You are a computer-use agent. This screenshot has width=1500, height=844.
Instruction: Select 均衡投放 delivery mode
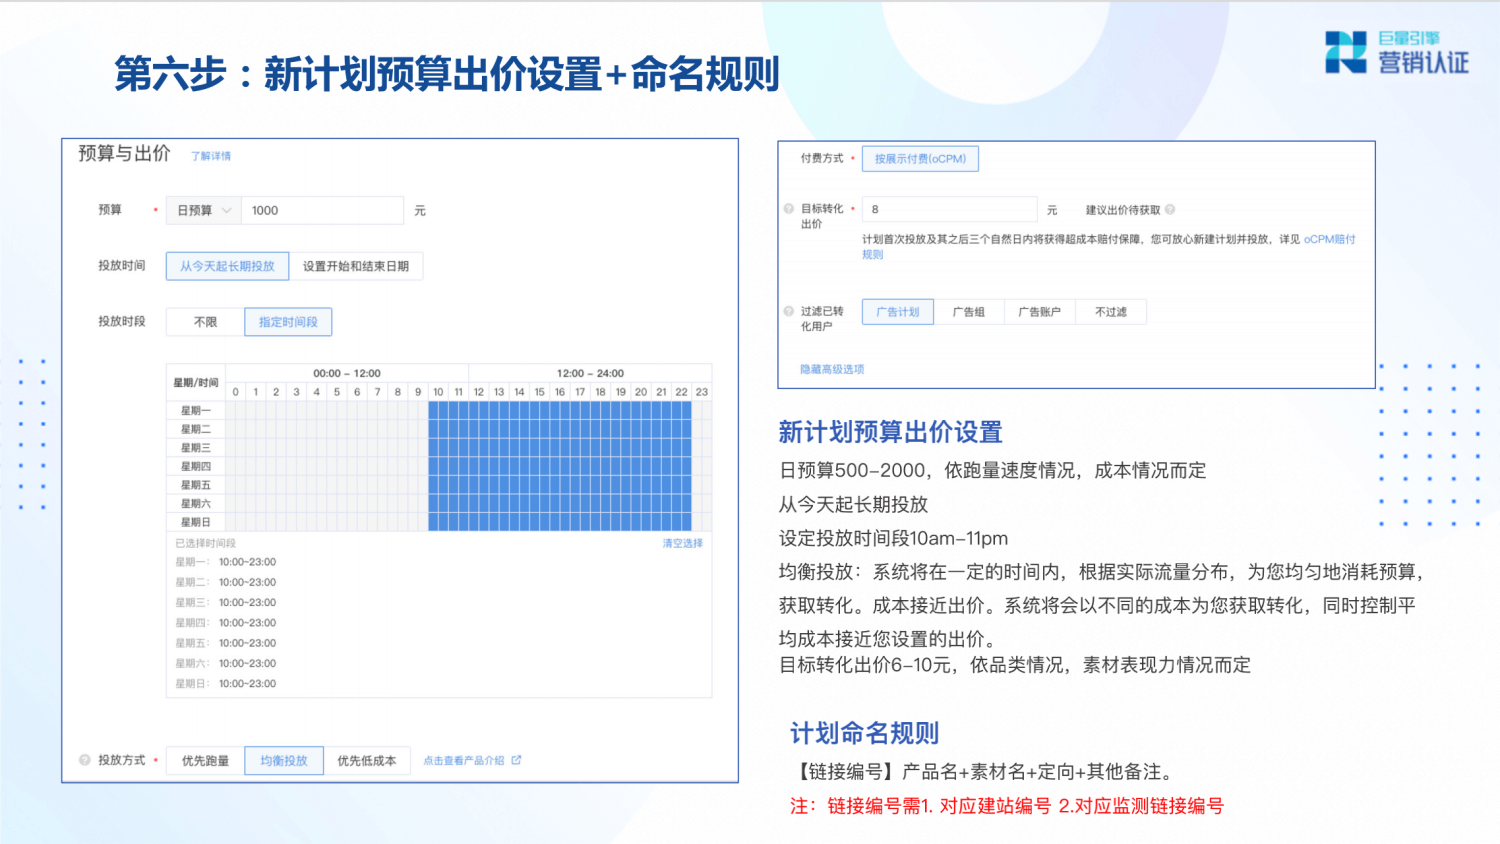[284, 761]
